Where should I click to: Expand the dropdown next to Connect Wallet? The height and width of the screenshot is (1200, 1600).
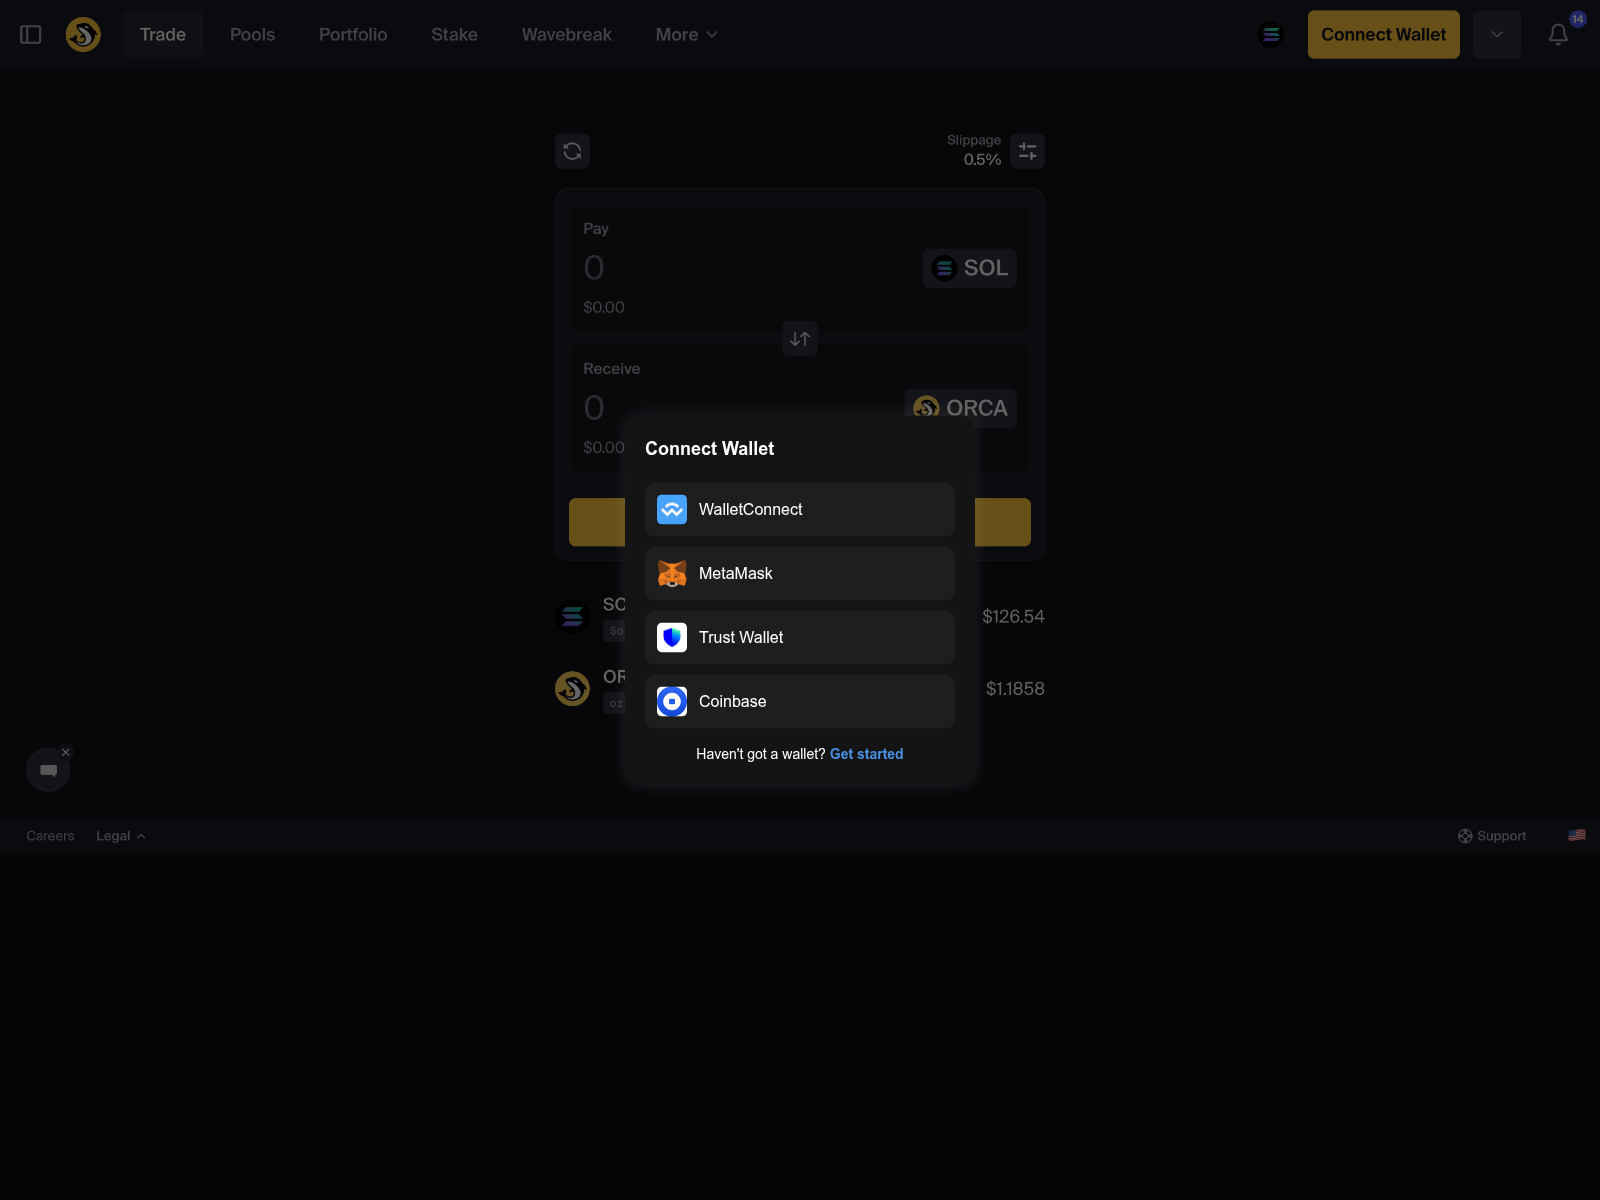click(x=1497, y=35)
